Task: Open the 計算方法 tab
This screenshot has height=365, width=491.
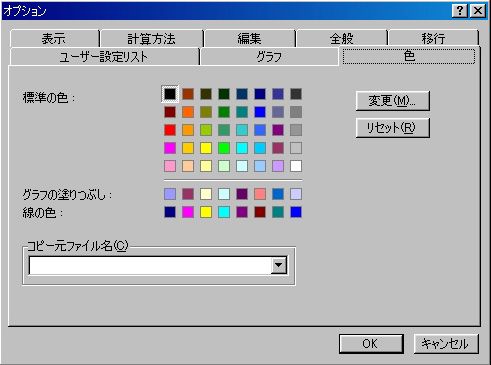Action: point(152,39)
